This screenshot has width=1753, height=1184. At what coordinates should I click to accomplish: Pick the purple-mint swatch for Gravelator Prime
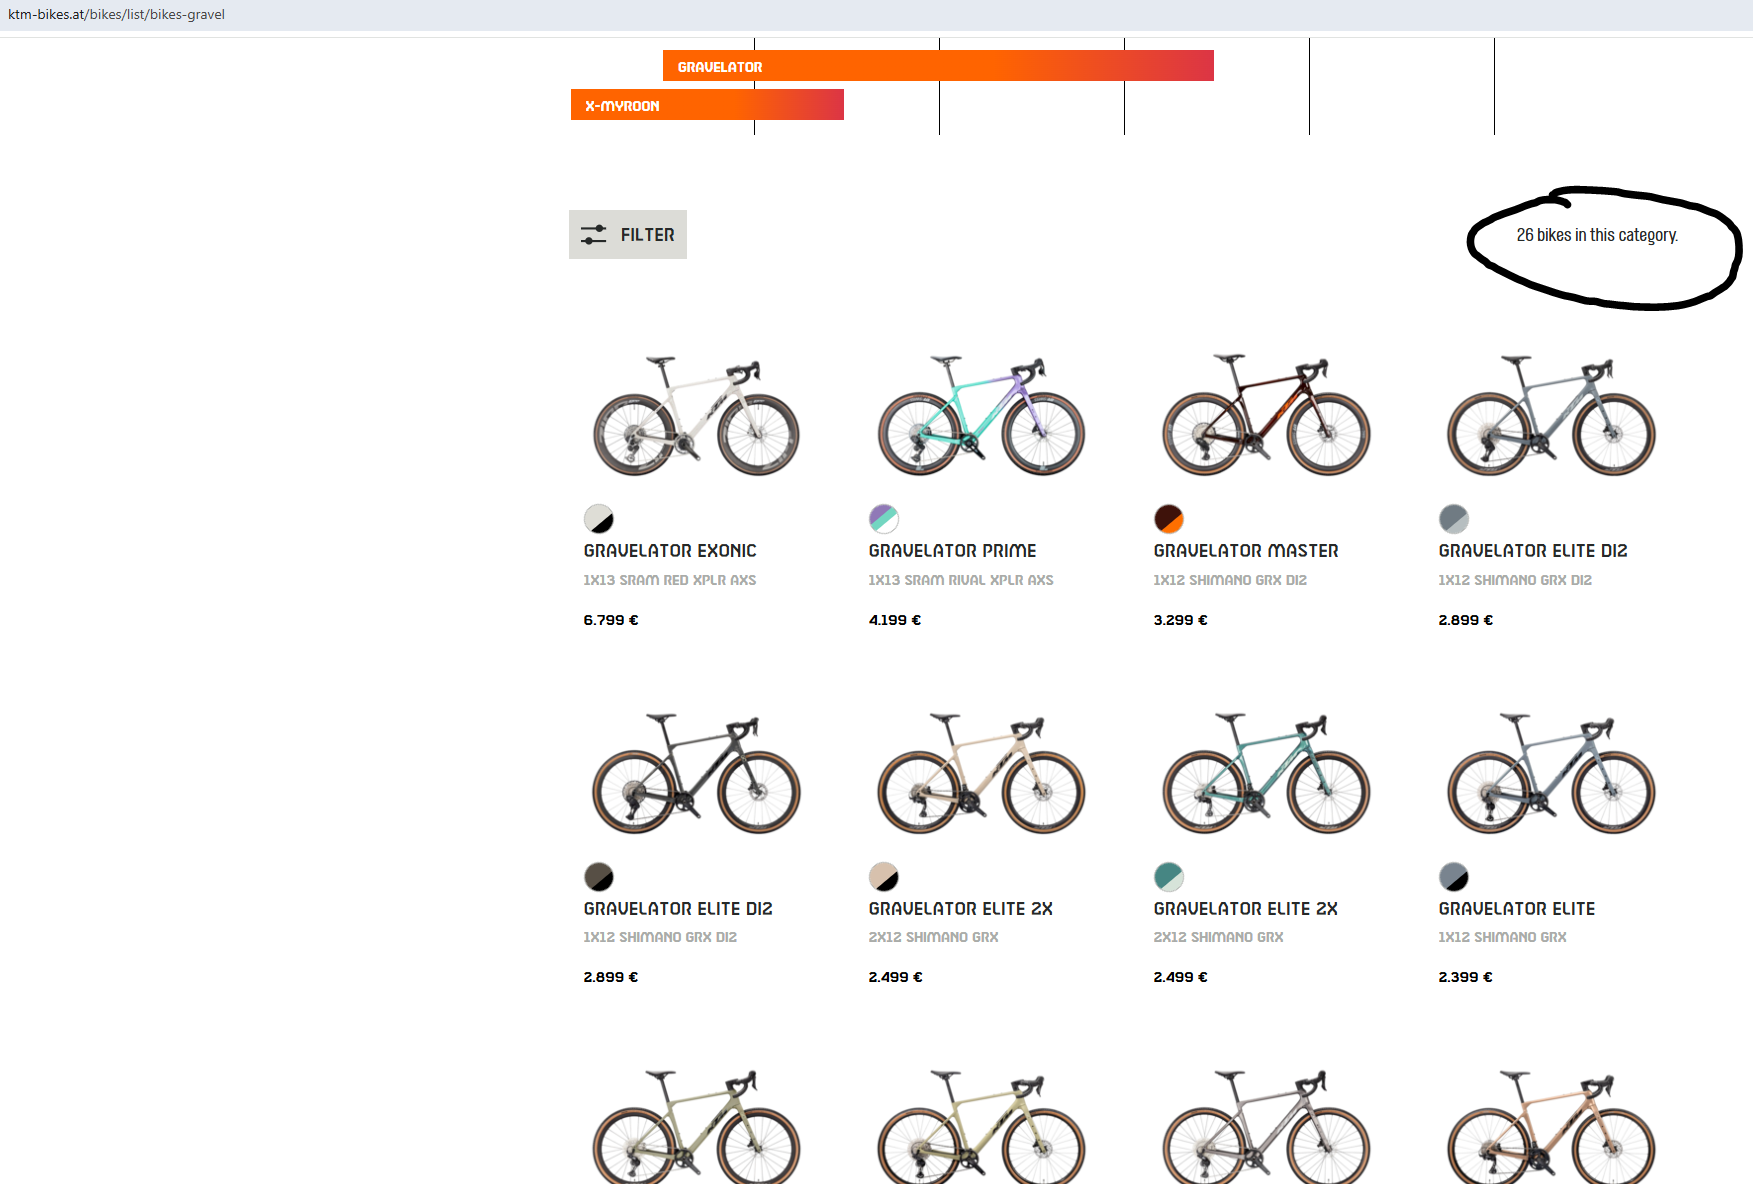pos(884,519)
